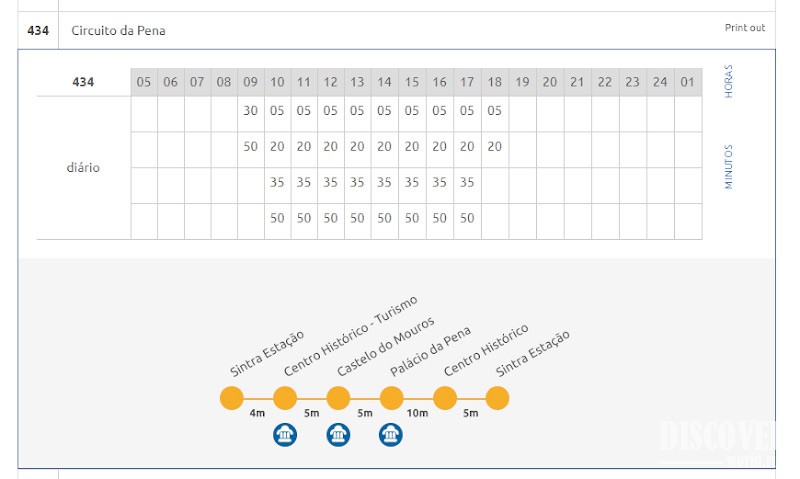Screen dimensions: 800x479
Task: Click the monument icon under Palácio da Pena
Action: click(391, 435)
